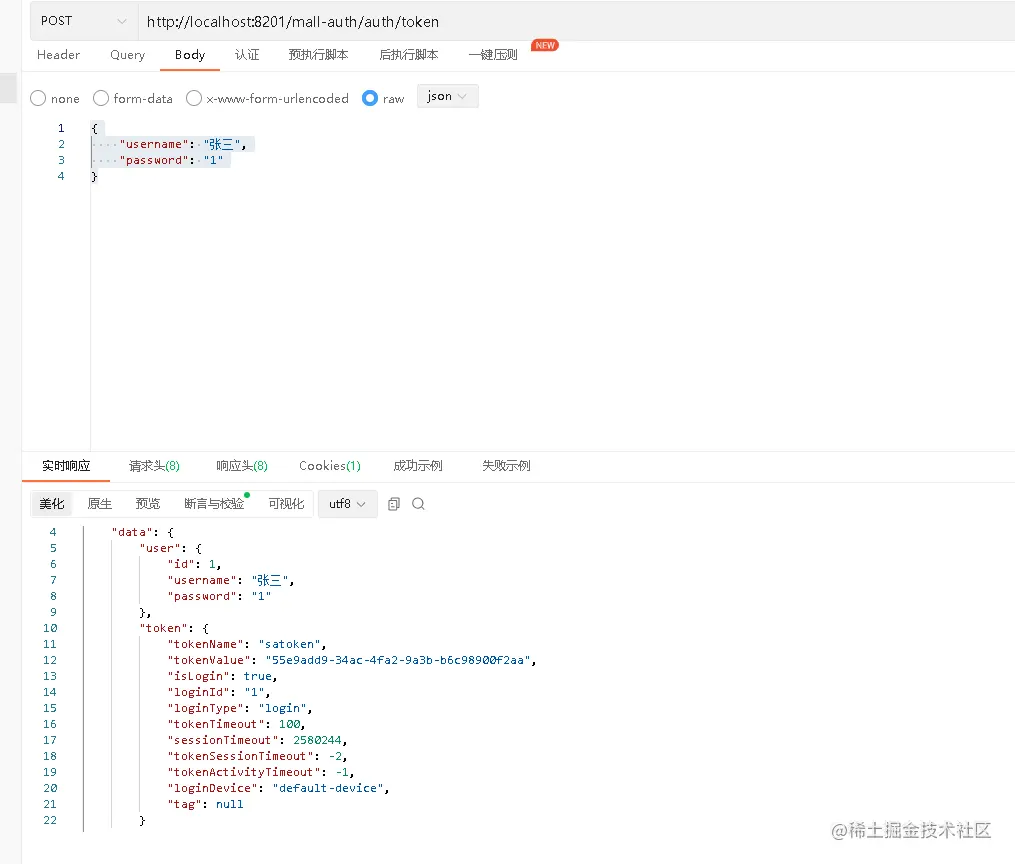Switch to the Header tab

tap(58, 55)
